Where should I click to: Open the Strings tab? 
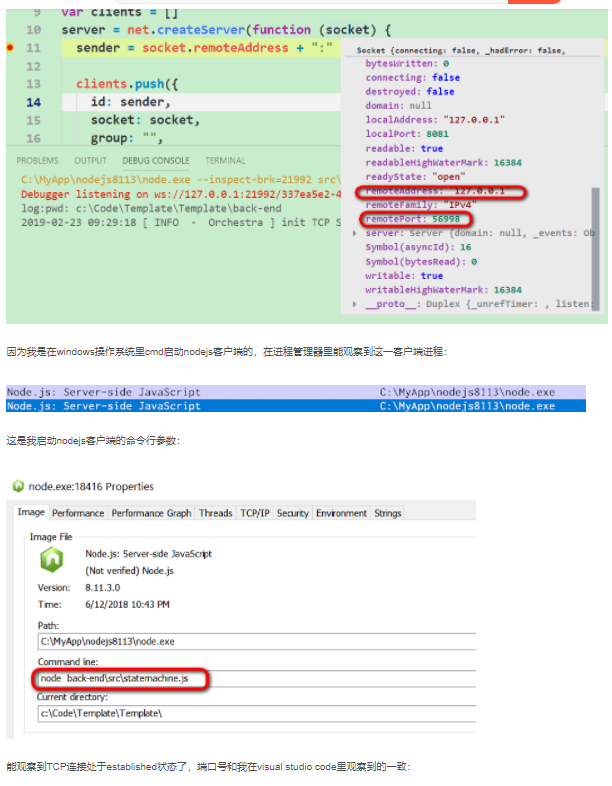click(x=387, y=513)
